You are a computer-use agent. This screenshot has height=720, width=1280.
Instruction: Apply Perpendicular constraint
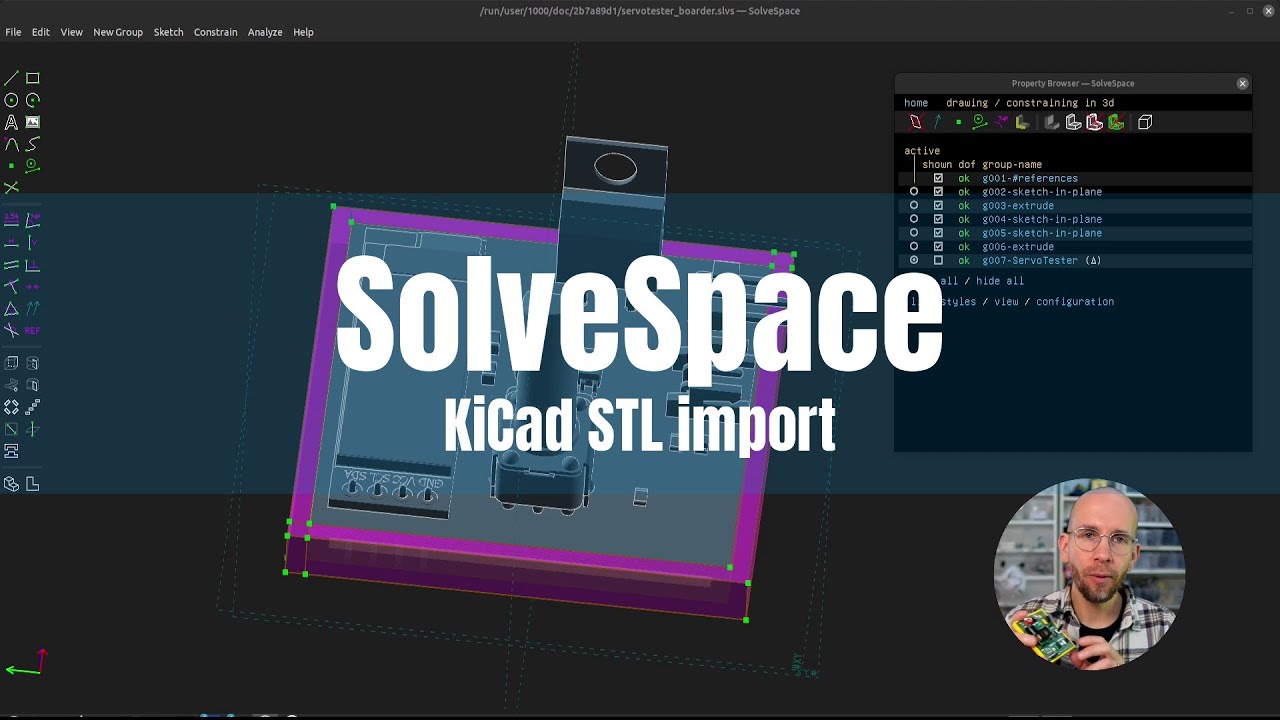(33, 265)
